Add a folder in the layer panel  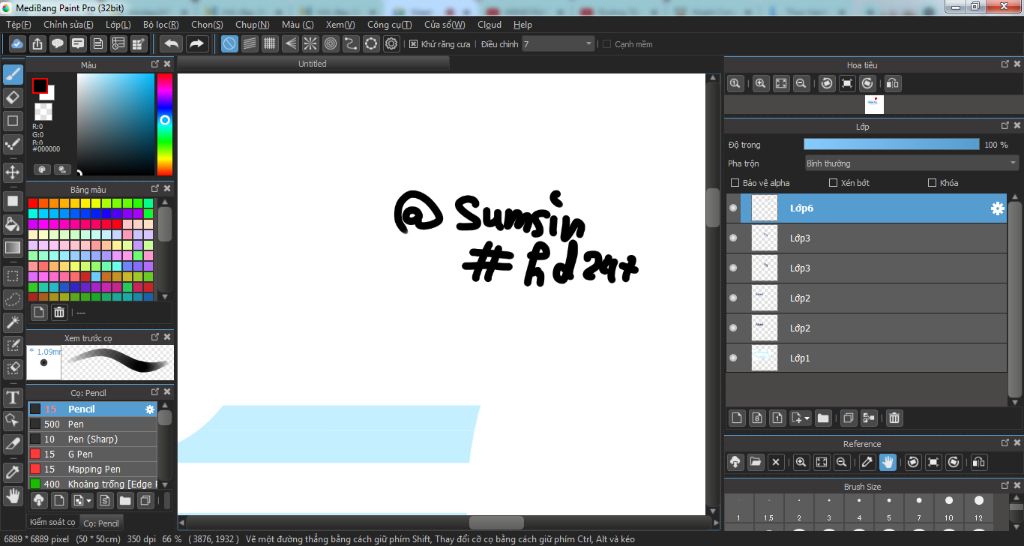(823, 418)
